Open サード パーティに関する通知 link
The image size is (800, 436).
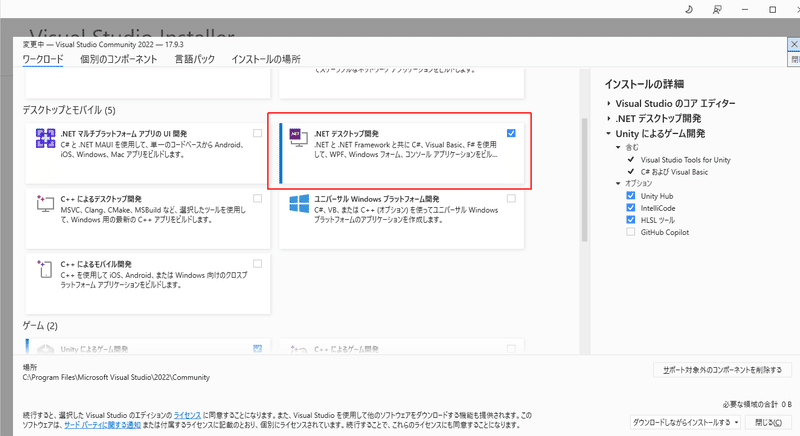tap(103, 425)
